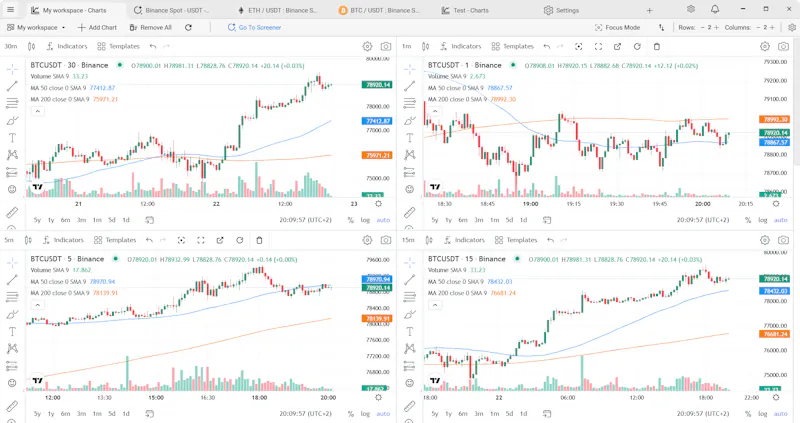Image resolution: width=800 pixels, height=423 pixels.
Task: Pop out top-right chart to new window
Action: coord(618,46)
